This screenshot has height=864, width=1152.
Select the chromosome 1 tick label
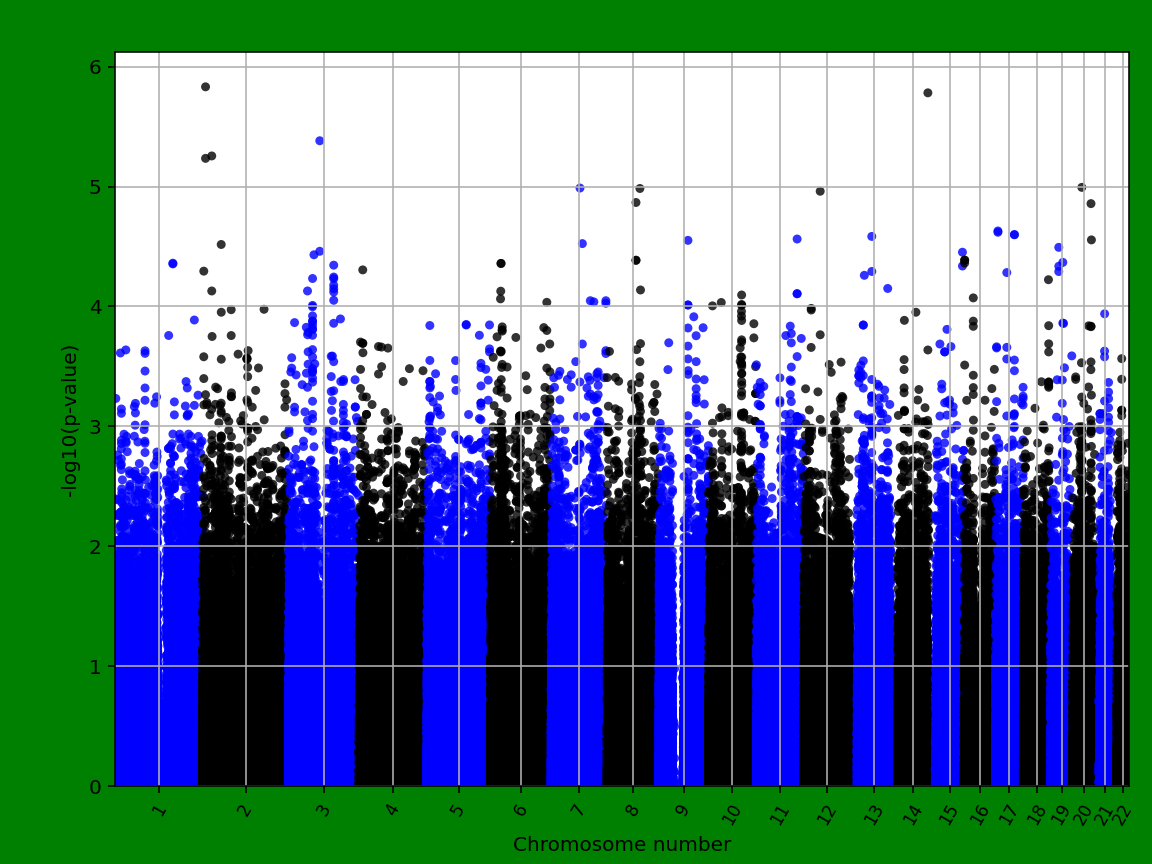(x=156, y=806)
